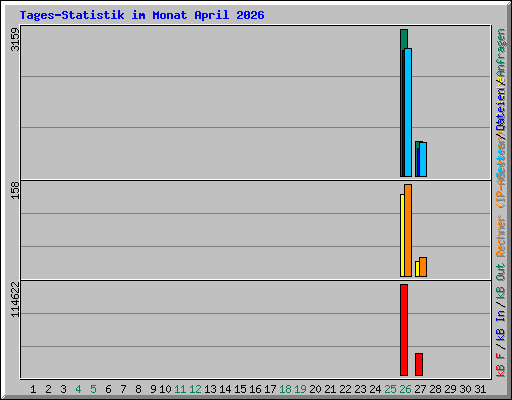
Task: Click green day label 26 on the x-axis
Action: pos(405,389)
